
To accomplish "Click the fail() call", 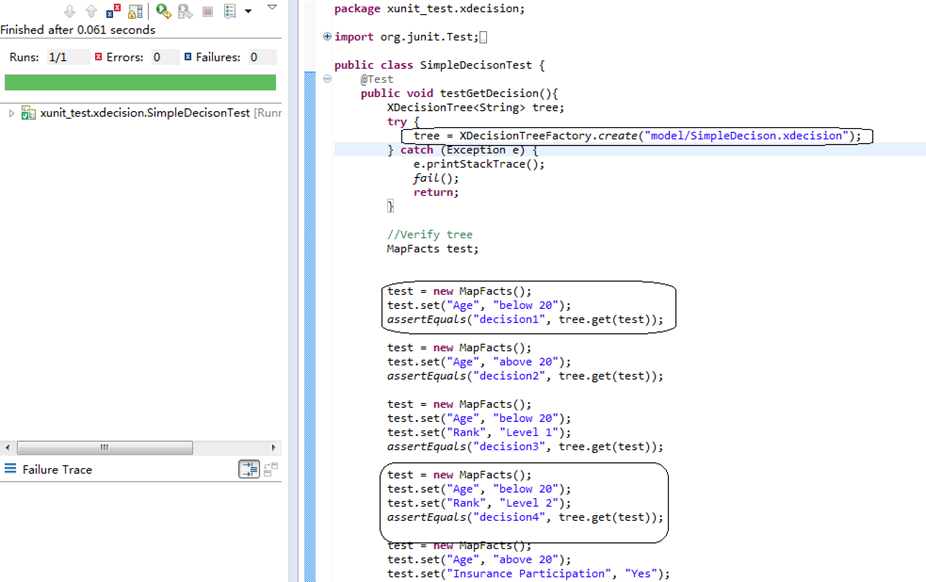I will pos(436,178).
